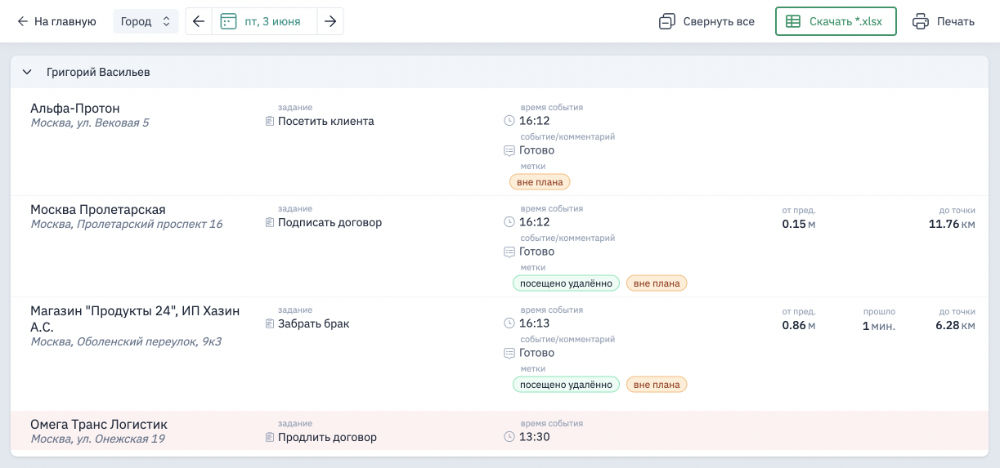Click the collapse-all stacked windows icon
The width and height of the screenshot is (1000, 468).
[x=667, y=21]
